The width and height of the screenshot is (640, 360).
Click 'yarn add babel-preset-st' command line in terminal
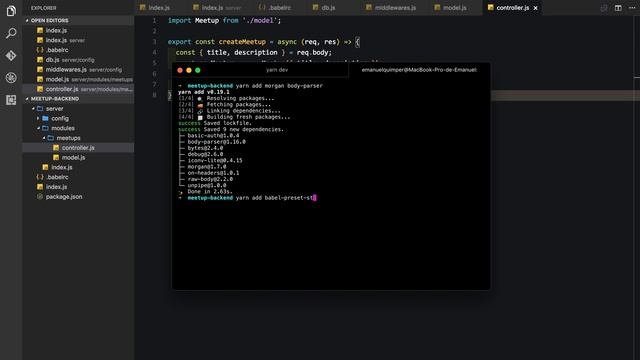(274, 198)
